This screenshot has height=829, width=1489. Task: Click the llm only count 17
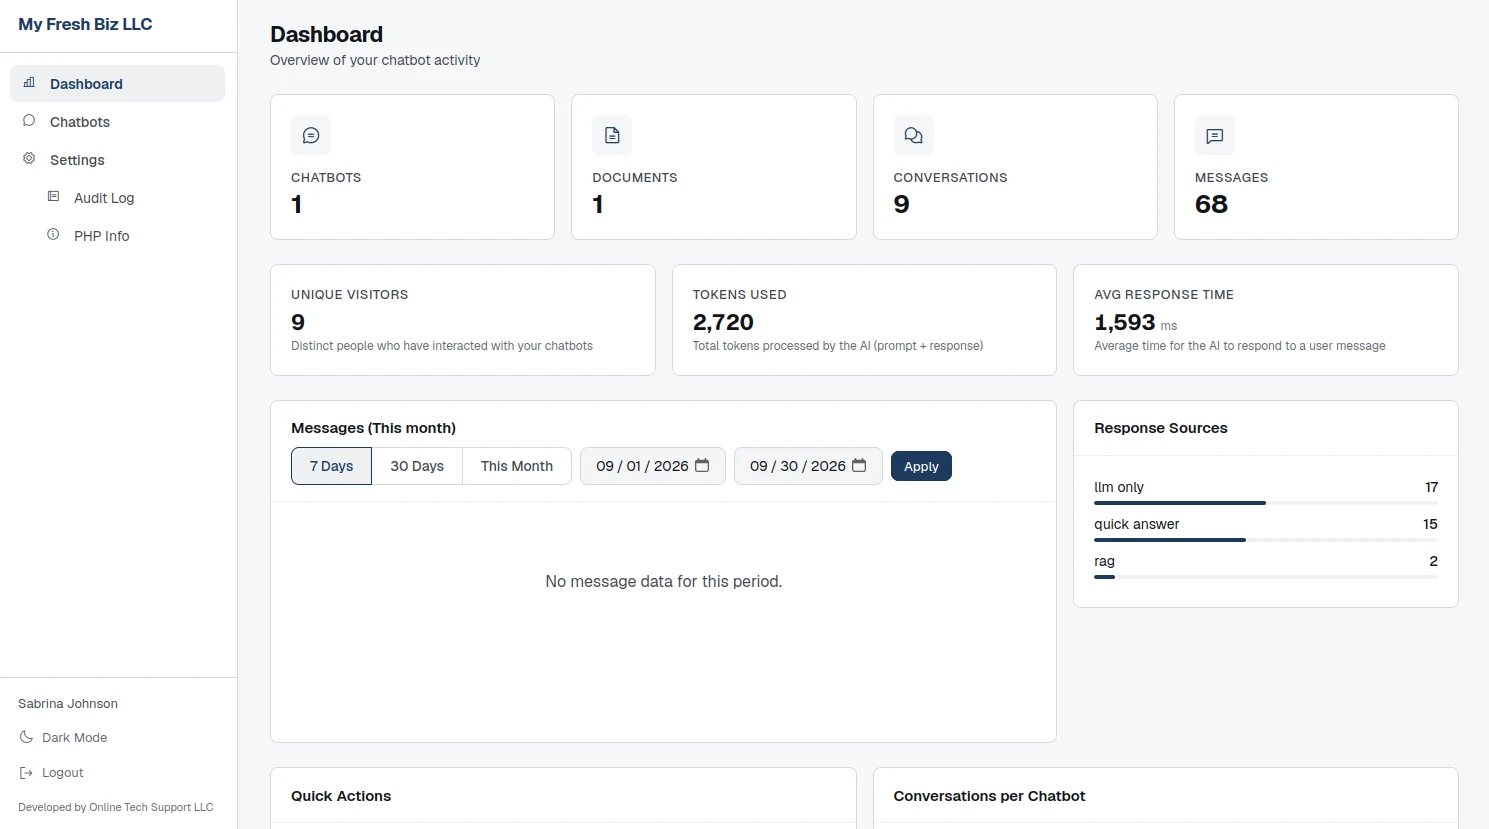tap(1431, 487)
